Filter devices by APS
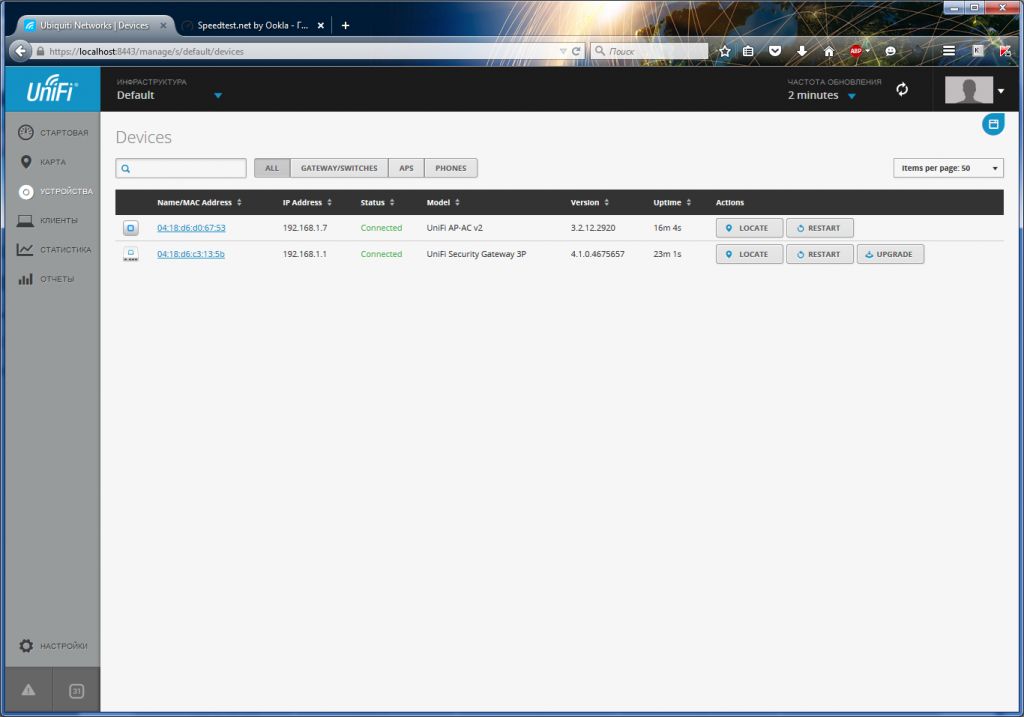Screen dimensions: 1024x717 [x=406, y=168]
